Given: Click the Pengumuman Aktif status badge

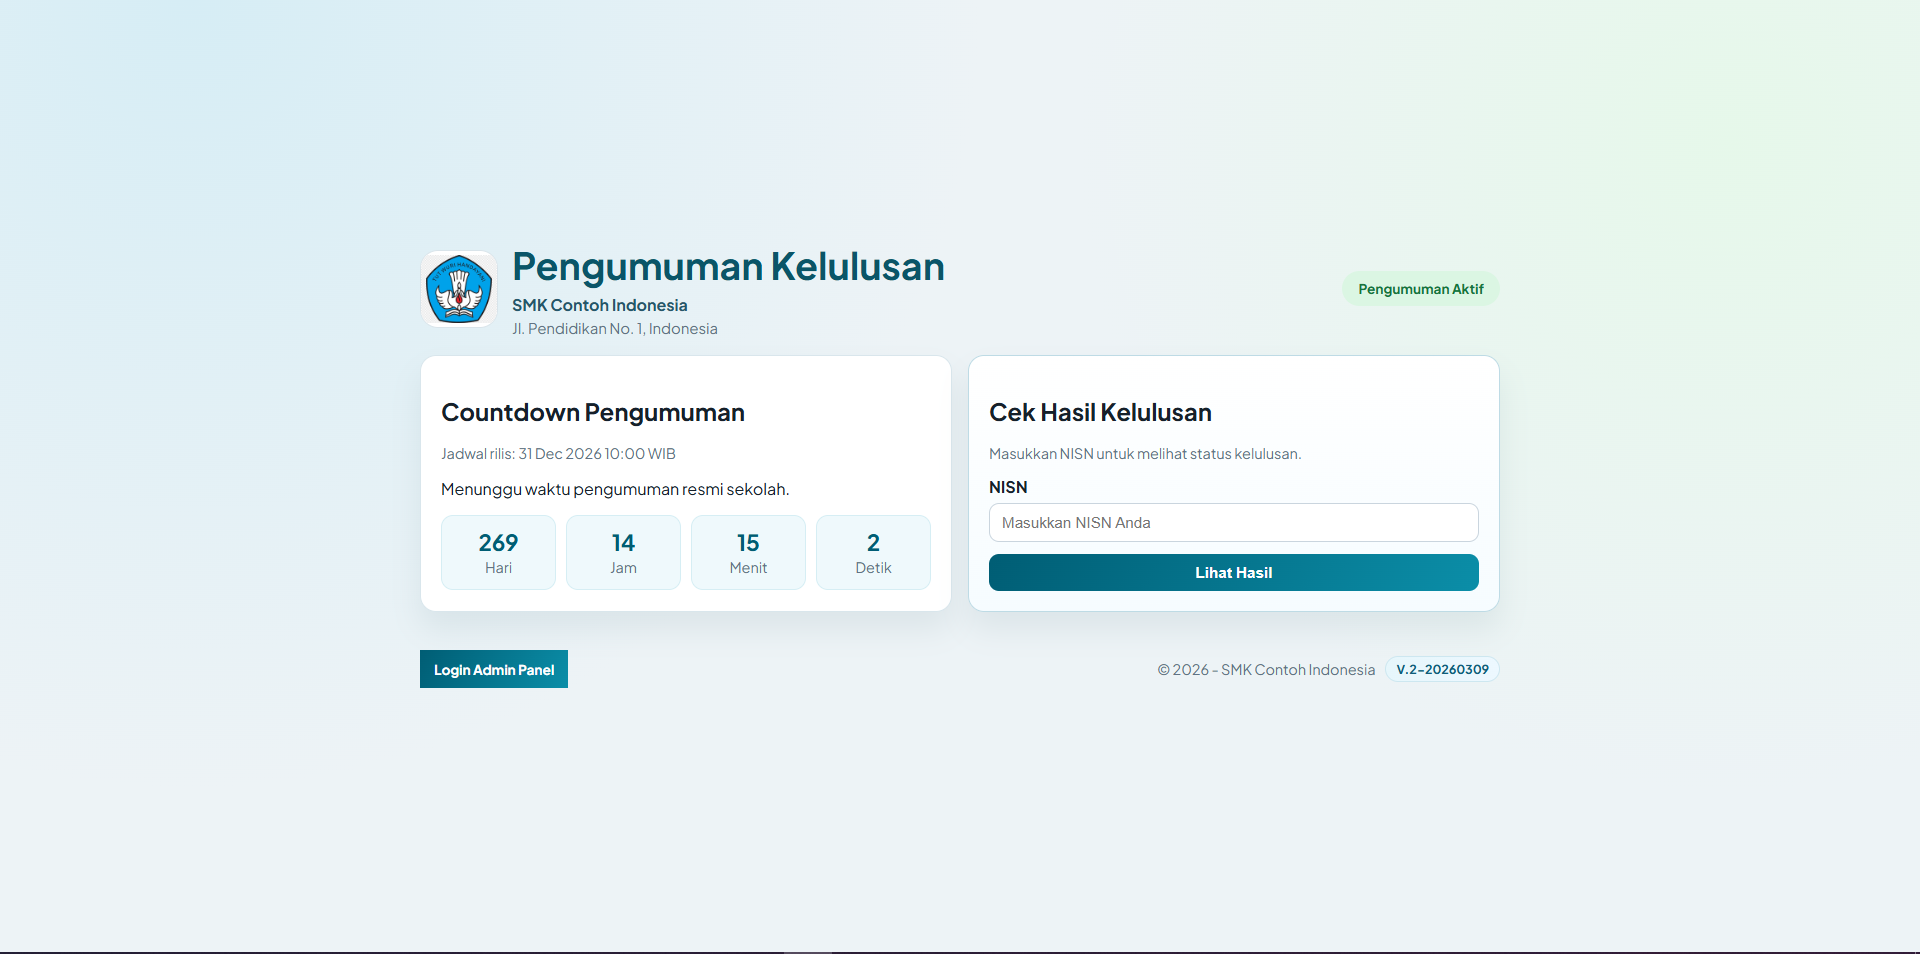Looking at the screenshot, I should point(1419,289).
